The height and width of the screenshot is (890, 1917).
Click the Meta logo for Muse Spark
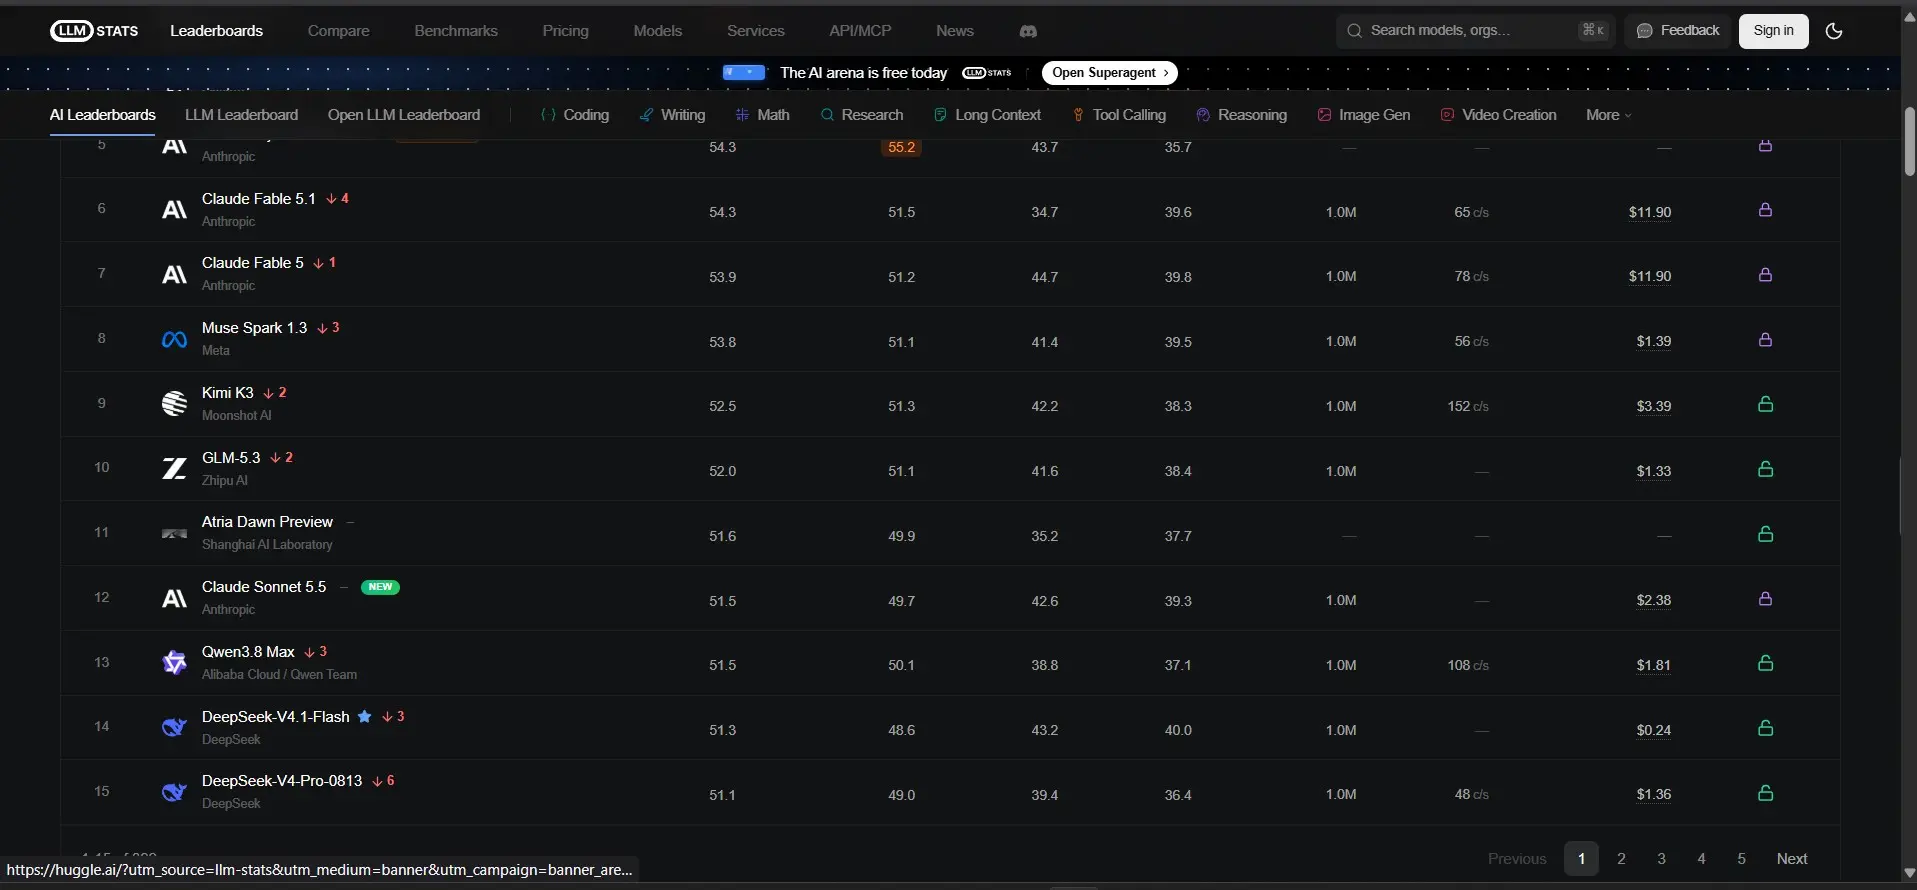tap(174, 340)
